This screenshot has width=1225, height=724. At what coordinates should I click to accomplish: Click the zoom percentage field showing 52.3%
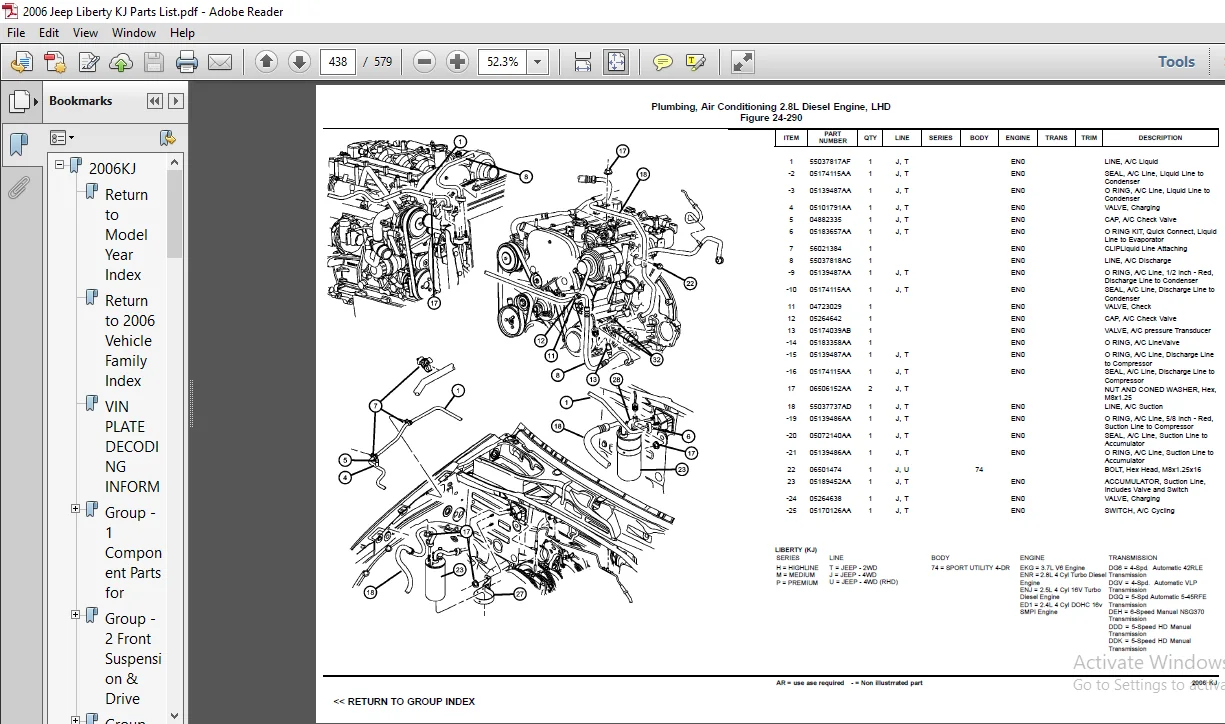point(503,62)
